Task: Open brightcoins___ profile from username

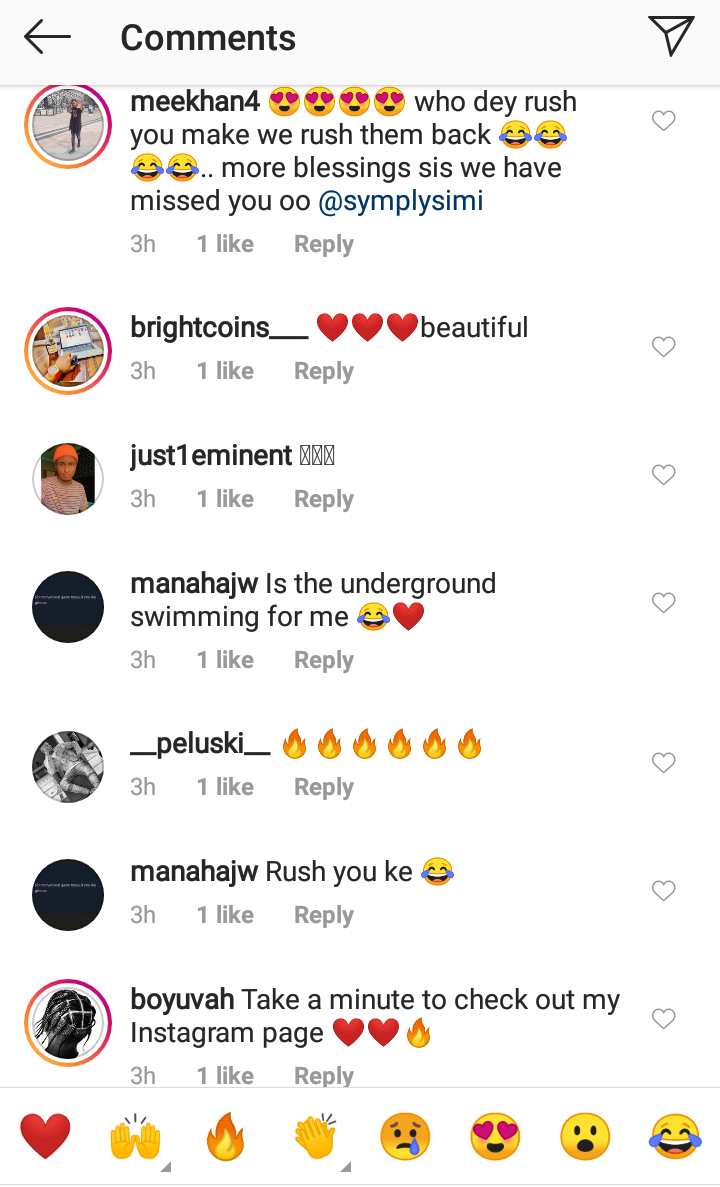Action: pos(219,328)
